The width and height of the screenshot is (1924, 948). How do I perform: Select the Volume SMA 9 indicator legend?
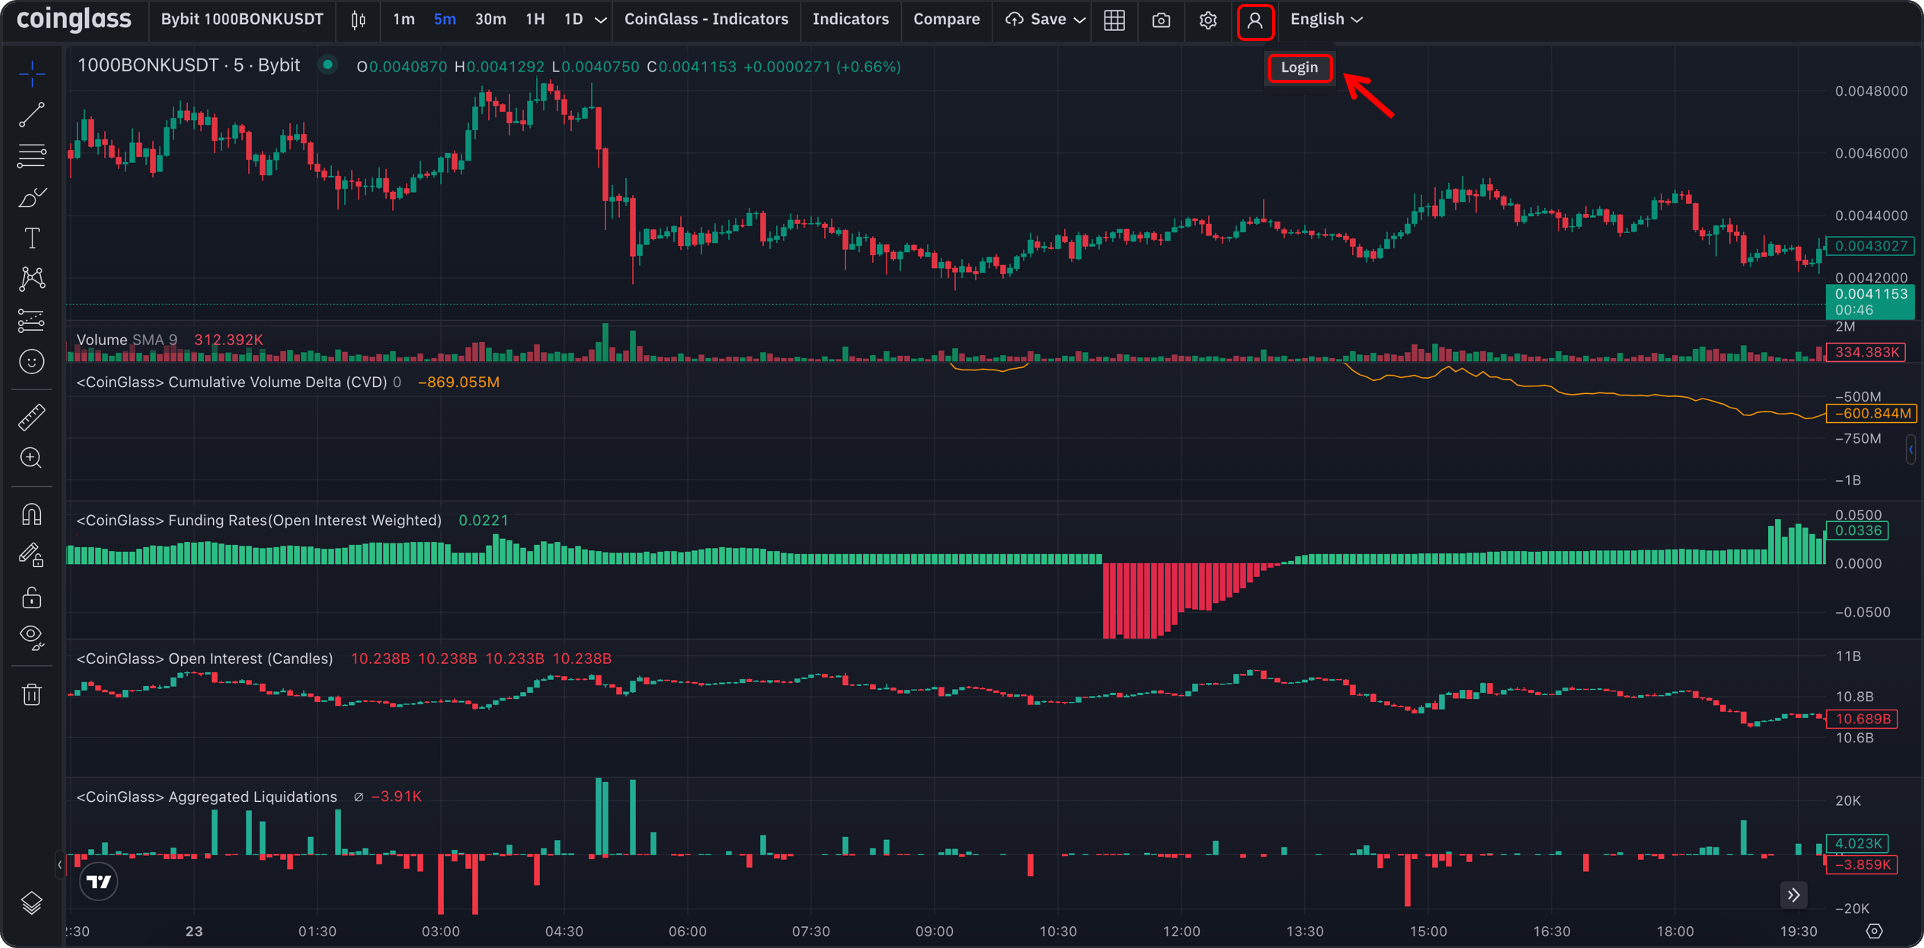127,340
